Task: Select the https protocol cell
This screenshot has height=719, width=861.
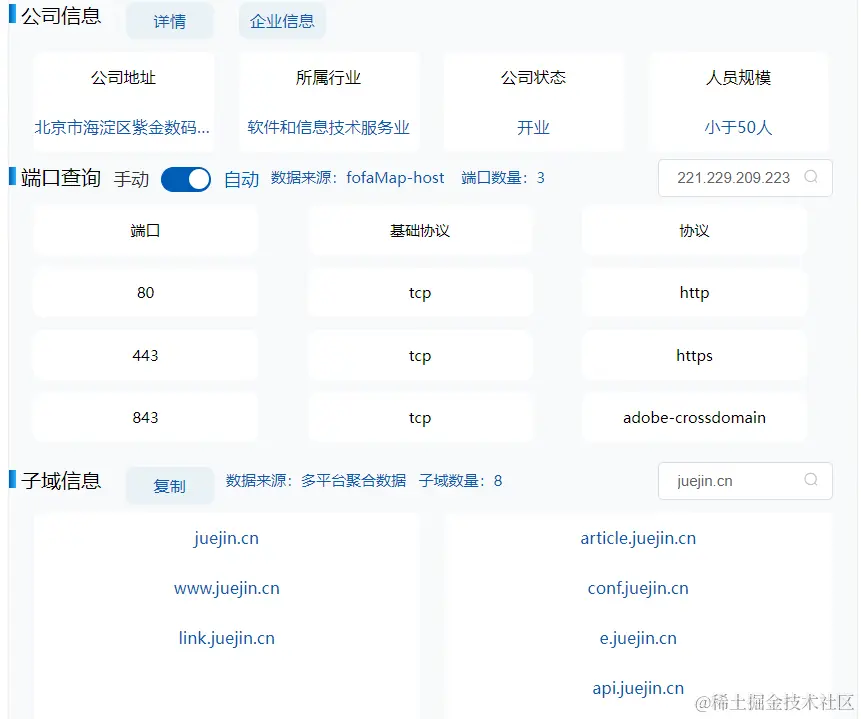Action: coord(695,355)
